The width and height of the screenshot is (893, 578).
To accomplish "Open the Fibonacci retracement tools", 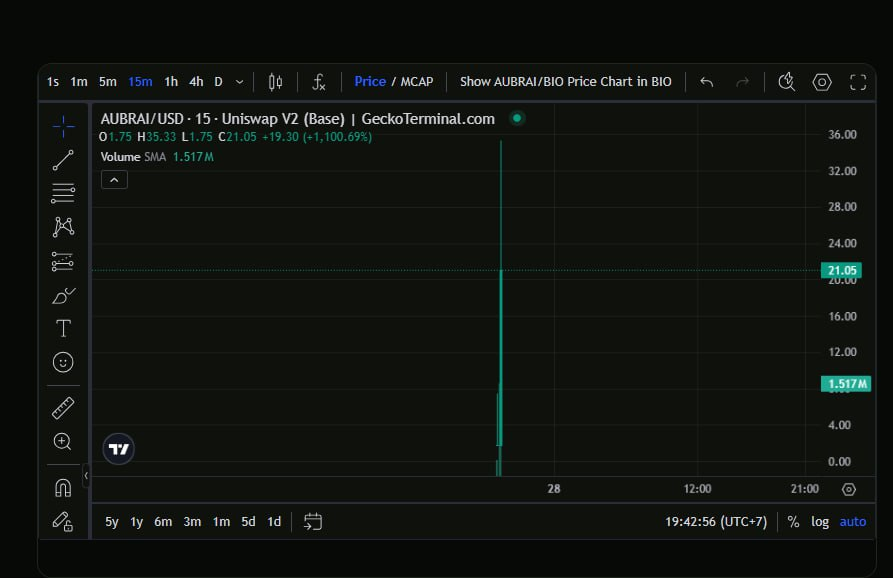I will (x=63, y=193).
